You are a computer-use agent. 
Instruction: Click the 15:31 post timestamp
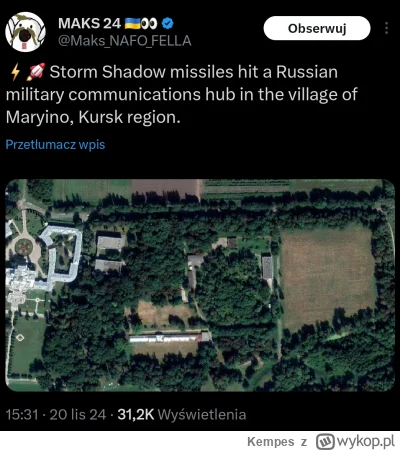pos(22,415)
